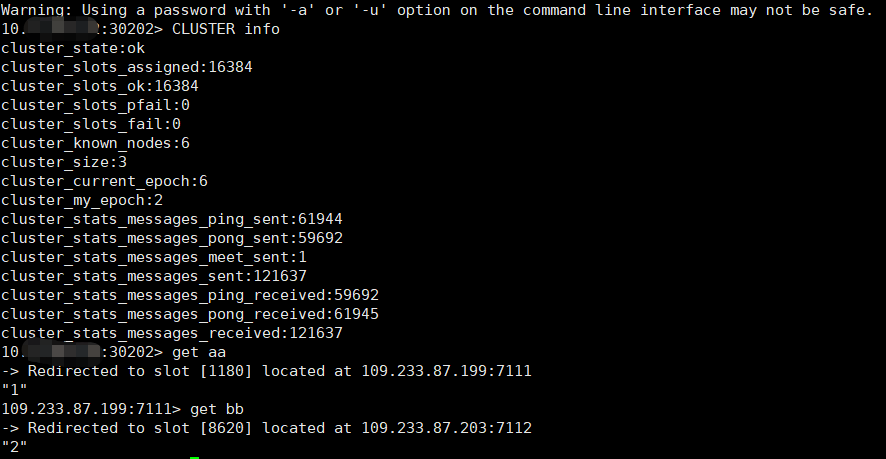Click the cluster_size:3 line
The image size is (886, 459).
coord(64,162)
